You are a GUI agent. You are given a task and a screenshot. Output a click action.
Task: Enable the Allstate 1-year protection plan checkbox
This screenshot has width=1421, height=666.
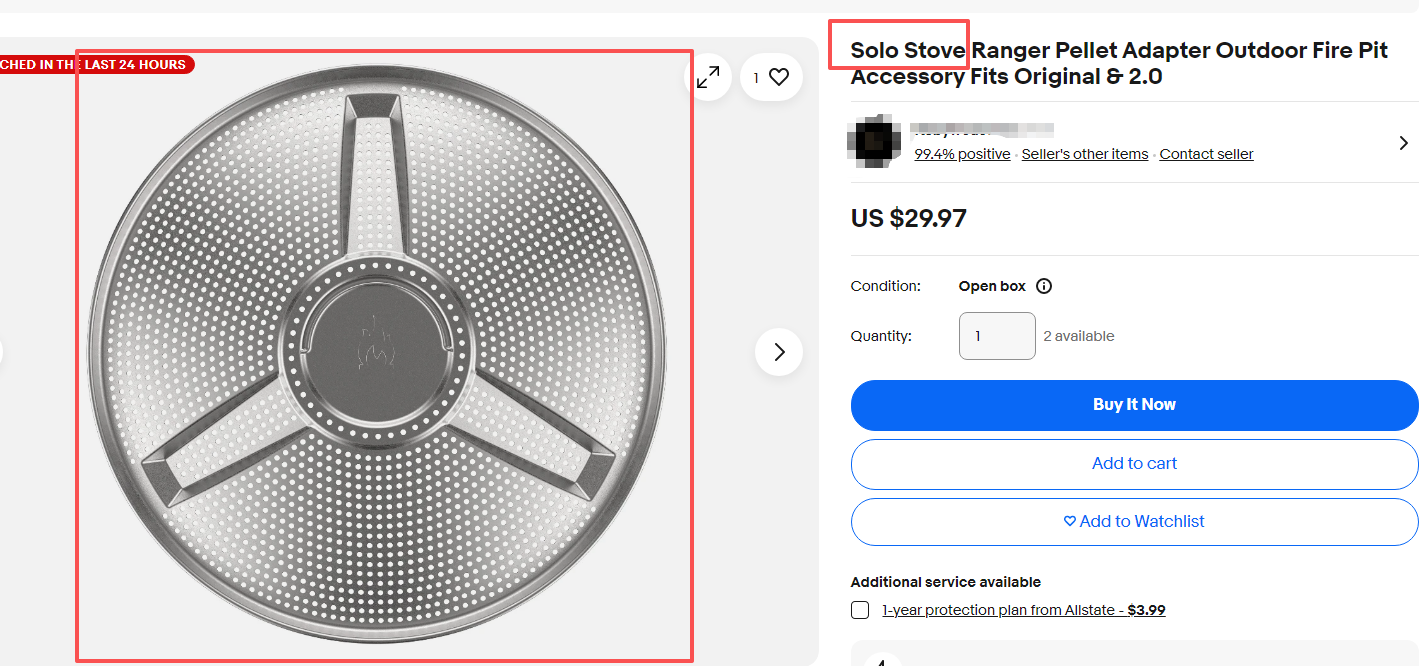[860, 610]
